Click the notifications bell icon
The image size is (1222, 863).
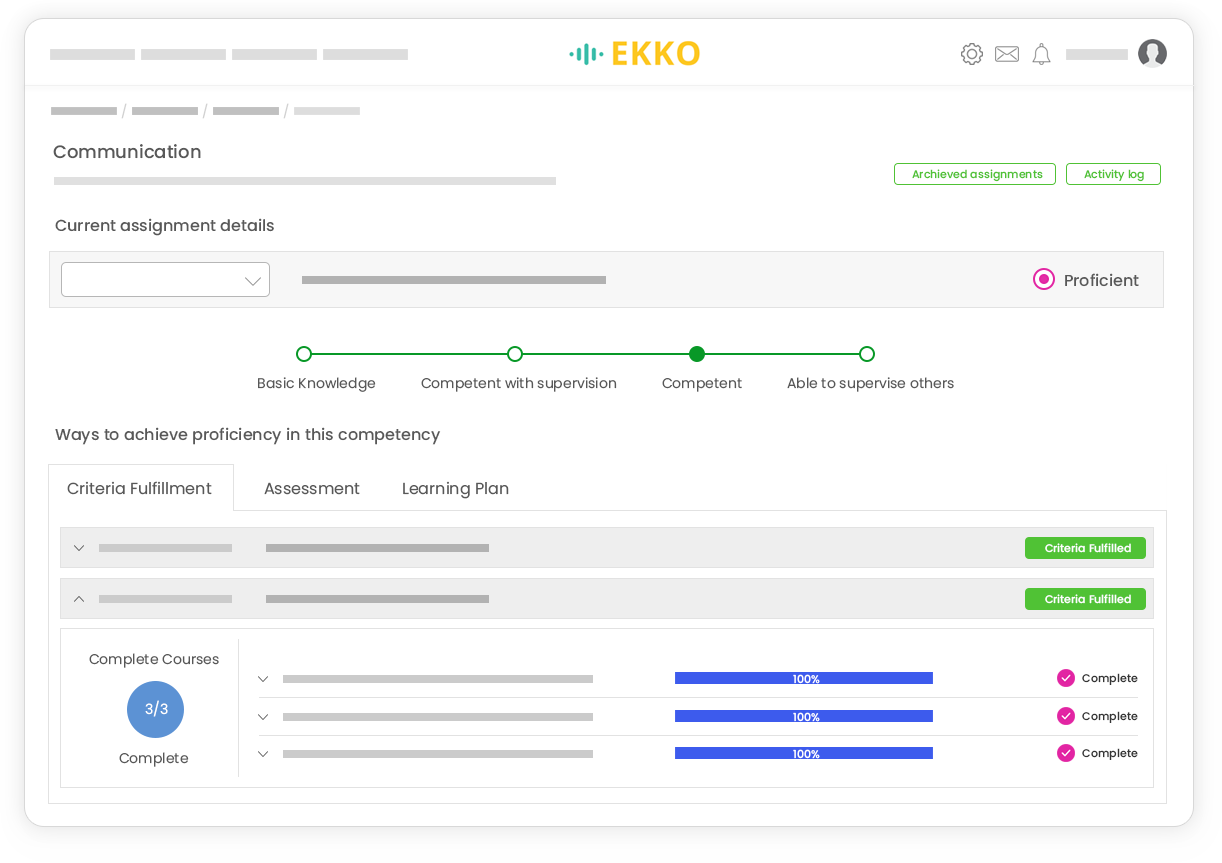tap(1042, 54)
